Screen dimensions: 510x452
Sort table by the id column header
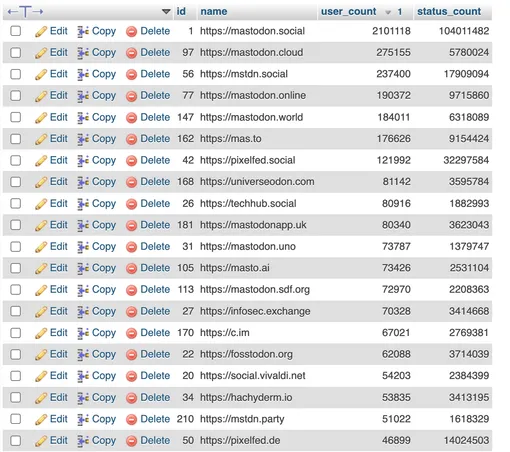click(x=181, y=11)
